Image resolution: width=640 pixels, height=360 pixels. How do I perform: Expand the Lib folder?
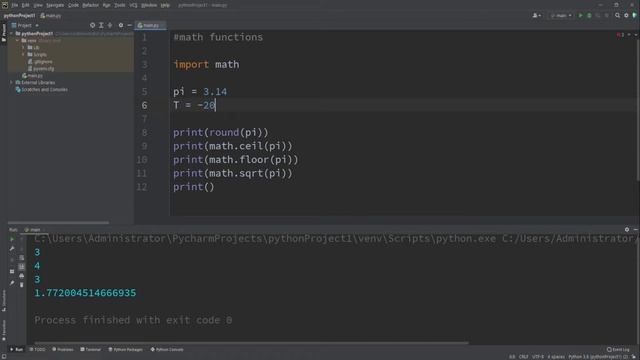[23, 47]
